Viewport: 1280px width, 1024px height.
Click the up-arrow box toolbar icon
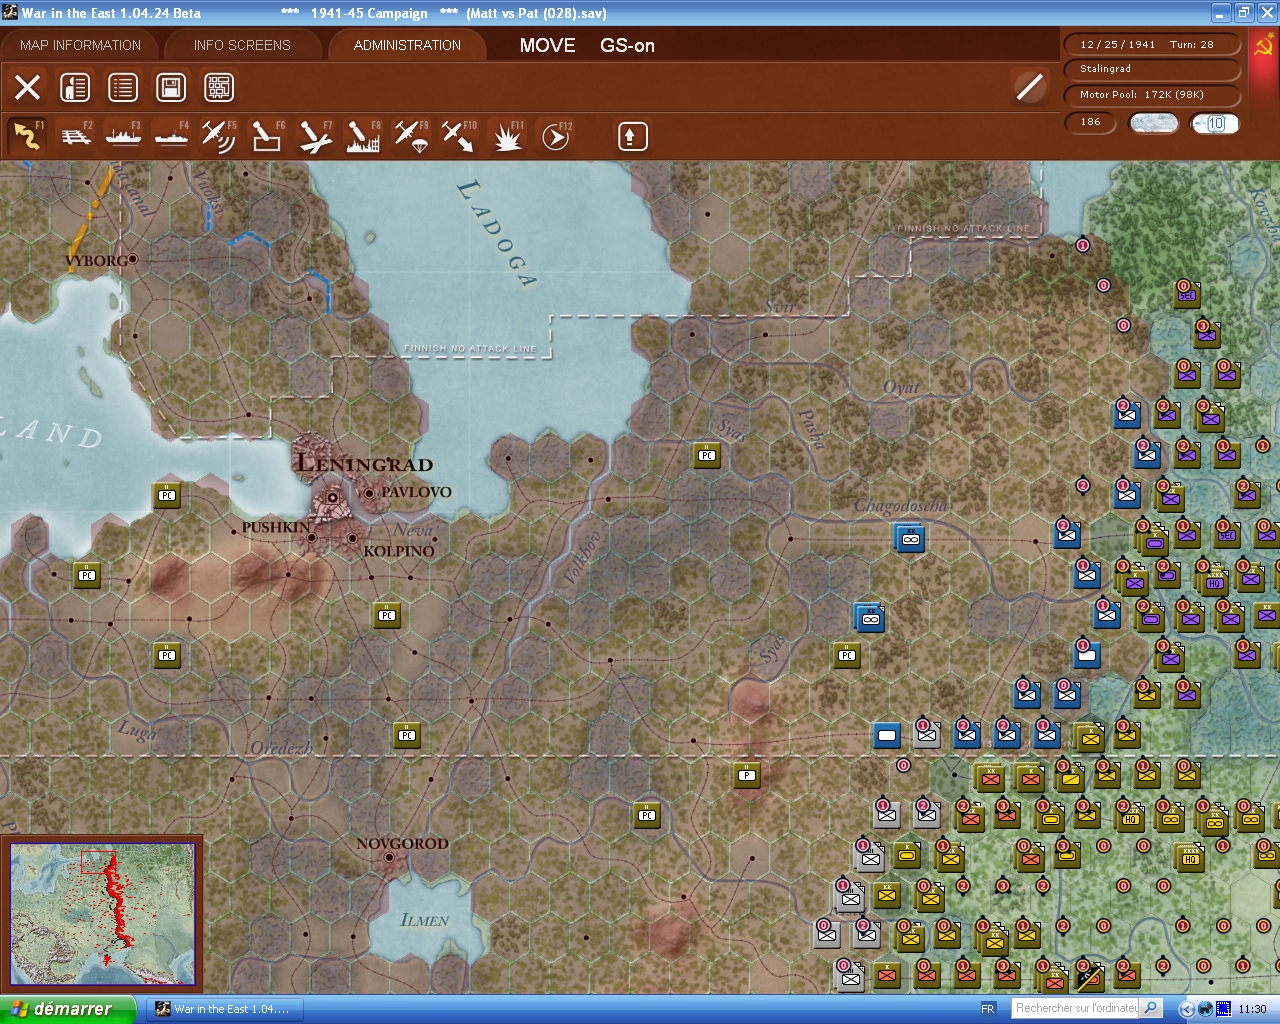(x=633, y=136)
